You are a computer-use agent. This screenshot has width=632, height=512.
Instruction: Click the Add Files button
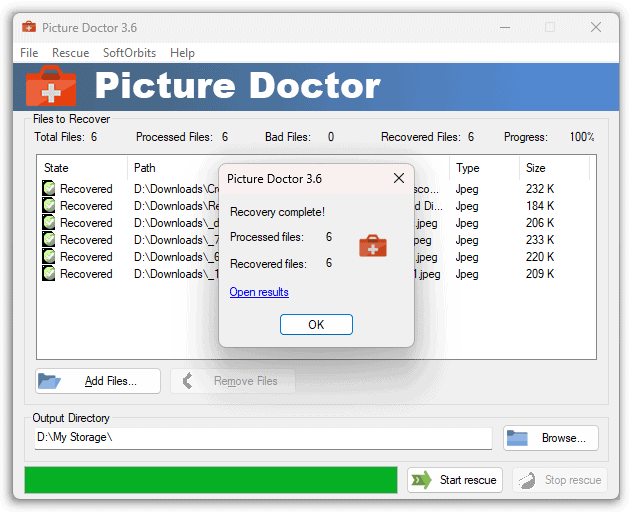(98, 381)
